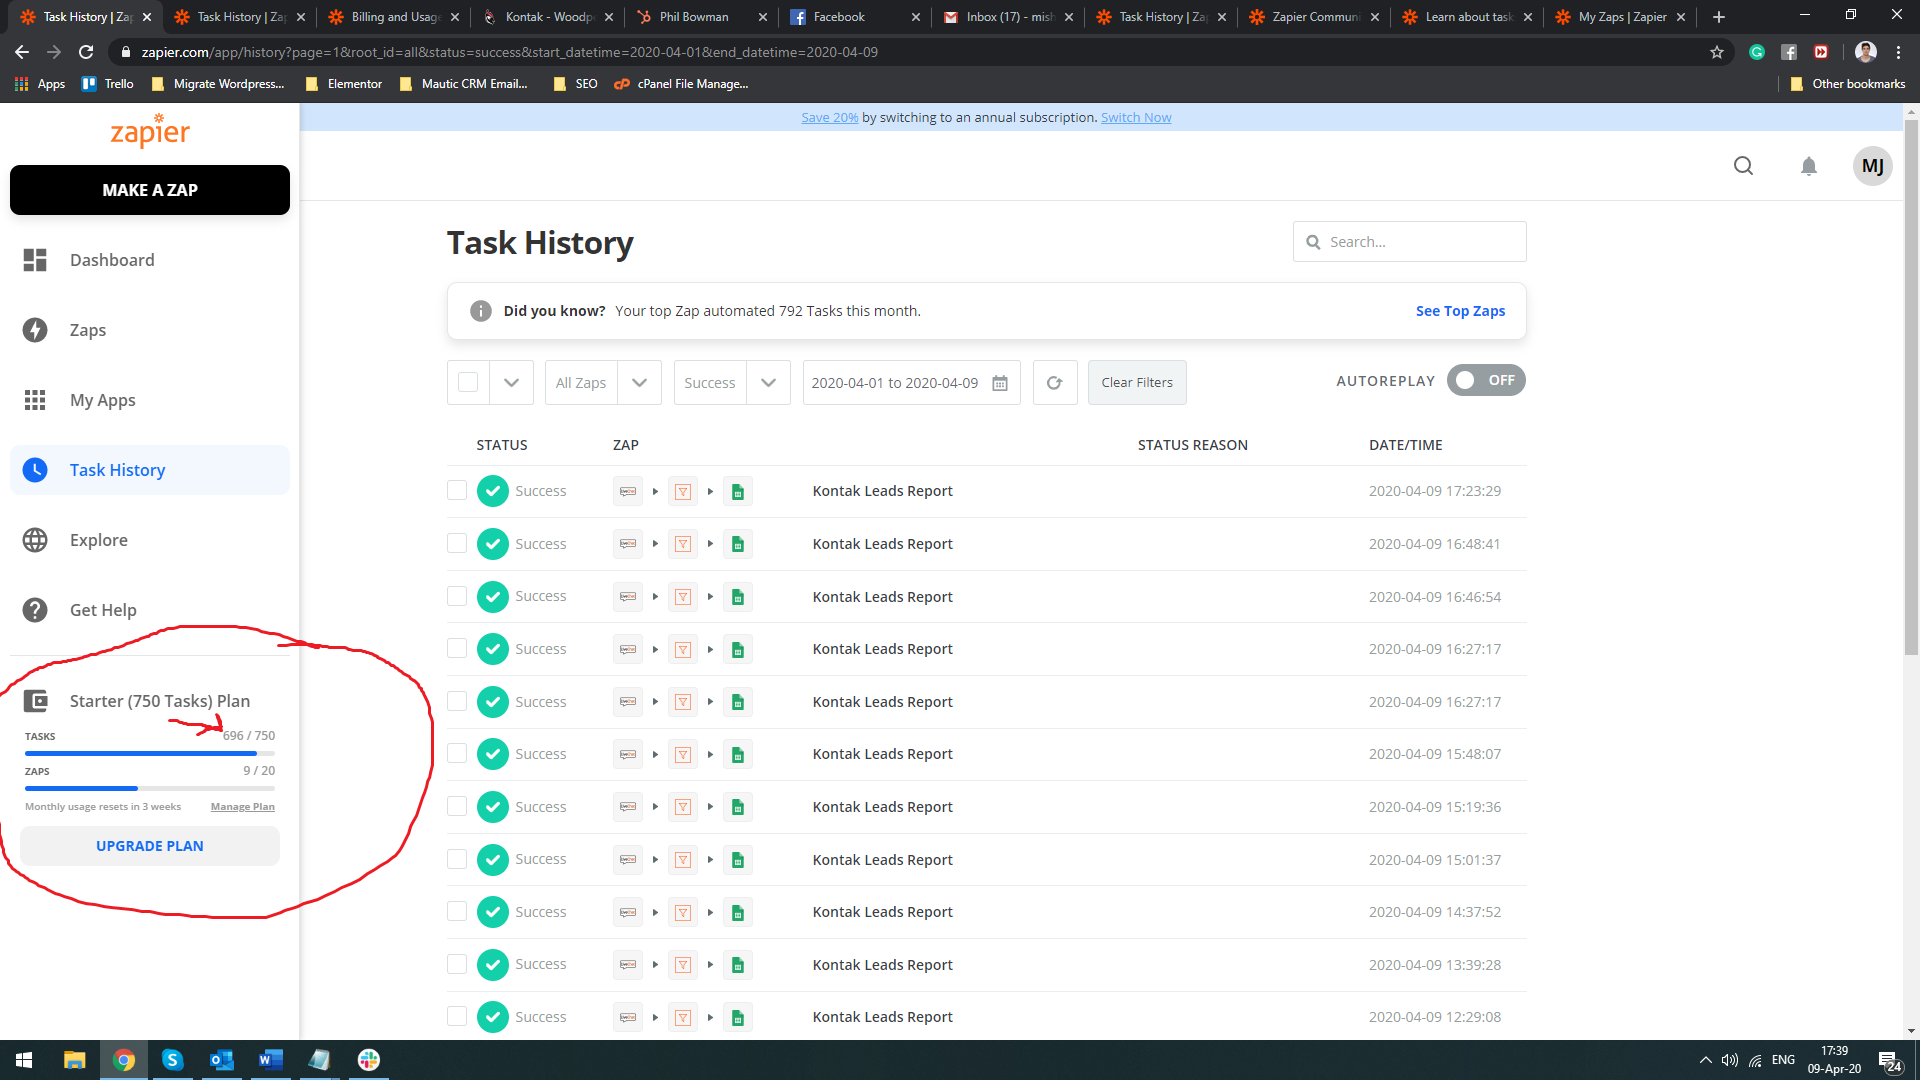Open the Chrome three-dot menu
1920x1080 pixels.
1898,52
